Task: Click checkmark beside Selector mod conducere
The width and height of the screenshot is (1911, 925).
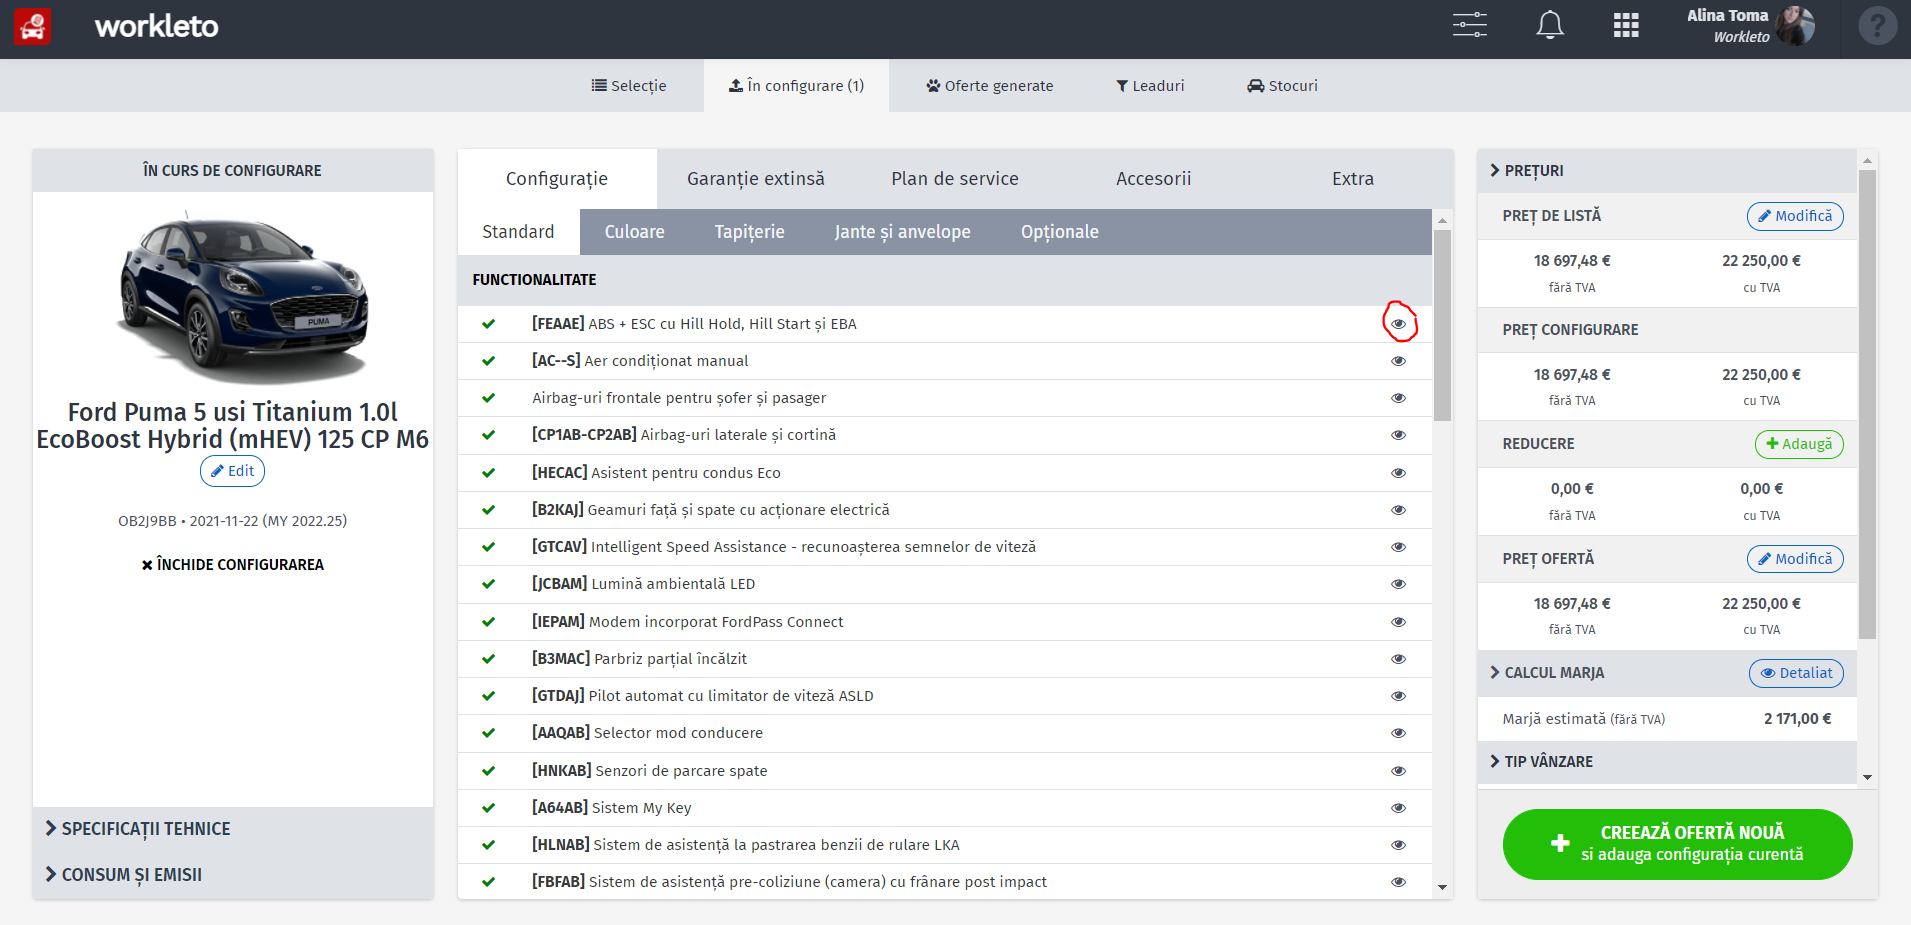Action: [488, 733]
